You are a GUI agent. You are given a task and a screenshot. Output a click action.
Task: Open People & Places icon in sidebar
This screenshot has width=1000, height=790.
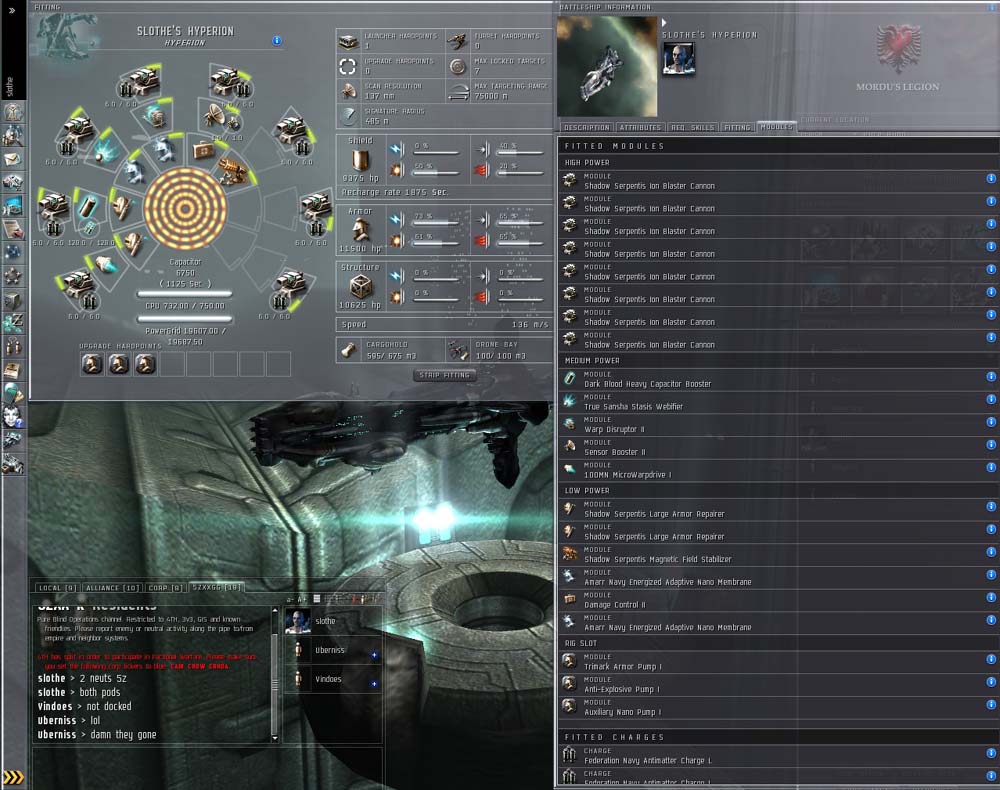[13, 135]
